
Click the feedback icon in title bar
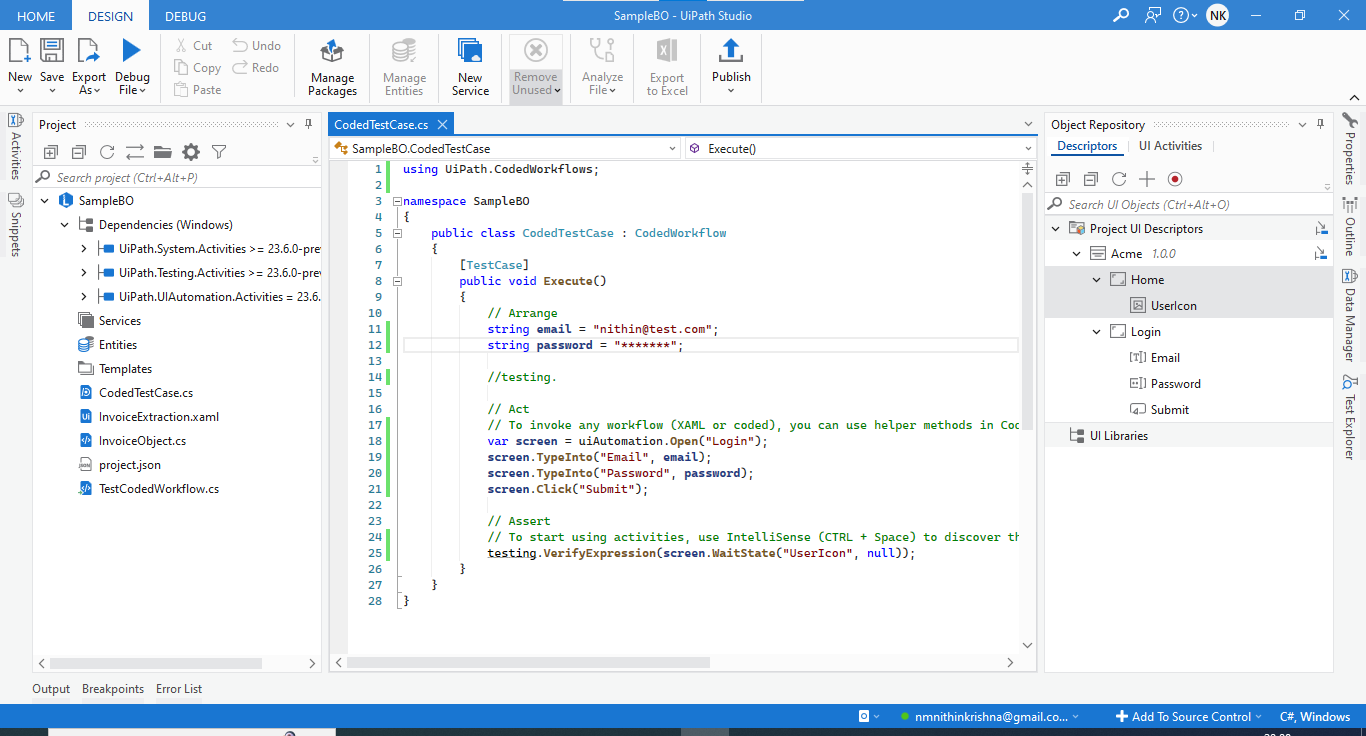(x=1153, y=15)
